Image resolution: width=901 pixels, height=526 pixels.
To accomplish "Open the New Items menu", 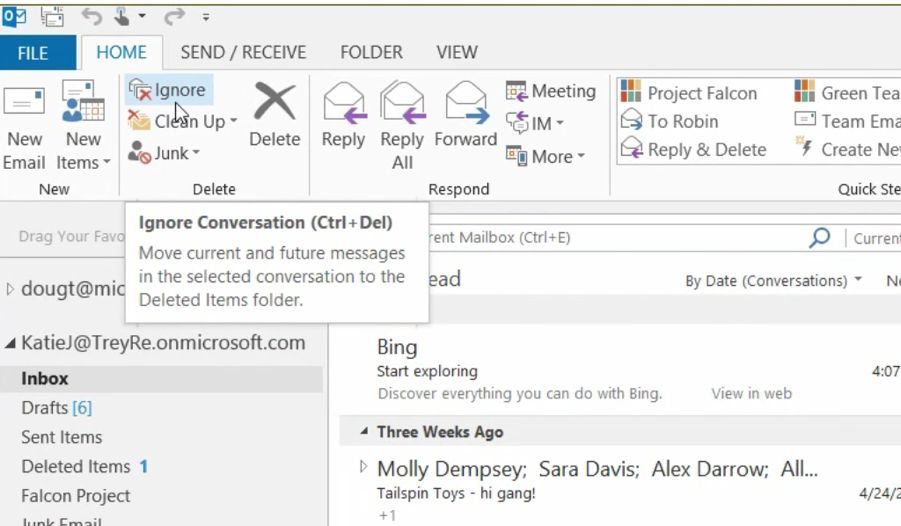I will 83,126.
